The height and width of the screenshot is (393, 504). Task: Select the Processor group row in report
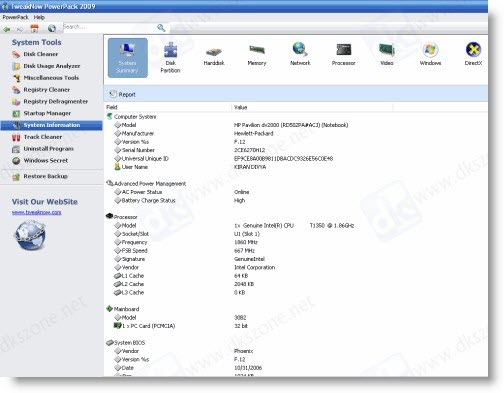coord(296,217)
